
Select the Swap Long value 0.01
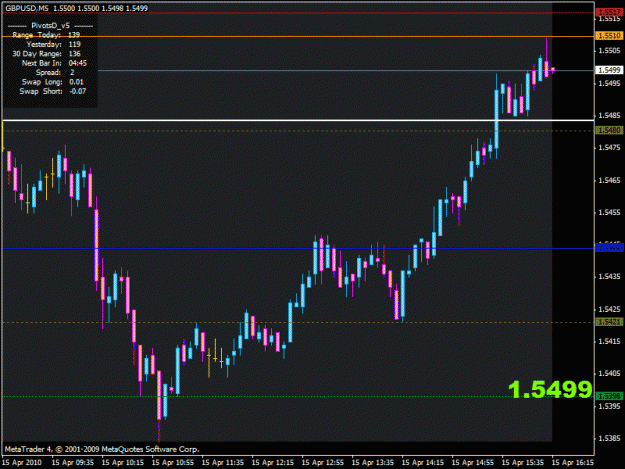point(77,82)
